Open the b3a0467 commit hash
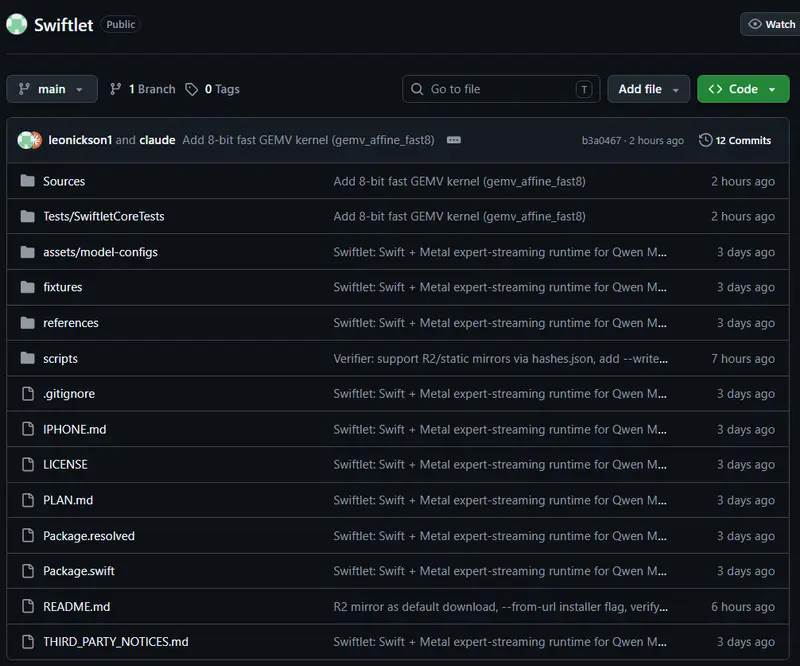 602,140
